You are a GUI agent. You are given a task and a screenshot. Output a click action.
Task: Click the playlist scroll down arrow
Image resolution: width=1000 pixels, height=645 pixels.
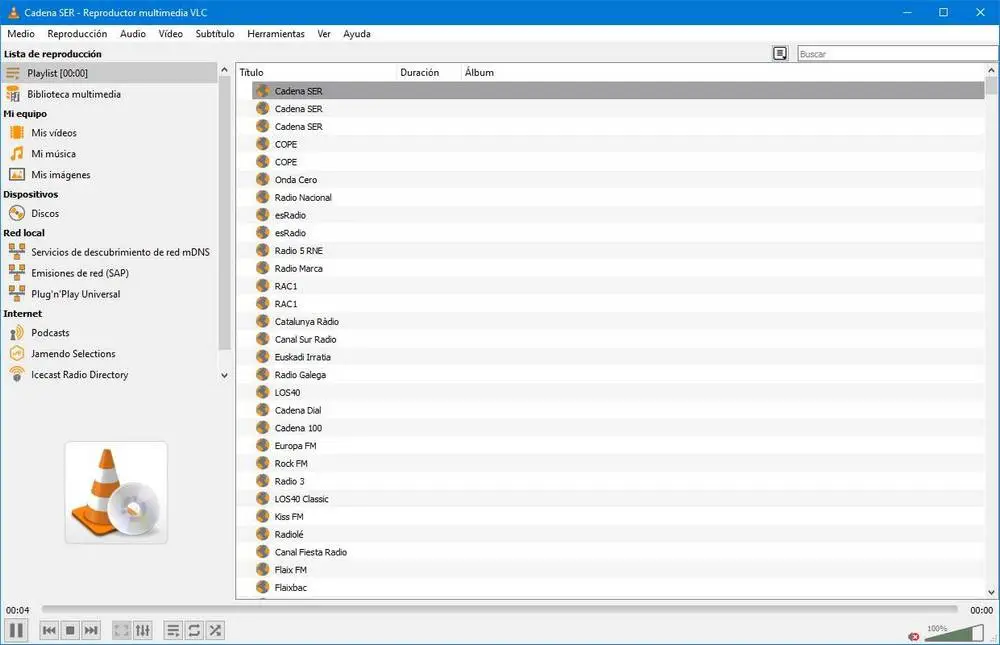tap(991, 592)
